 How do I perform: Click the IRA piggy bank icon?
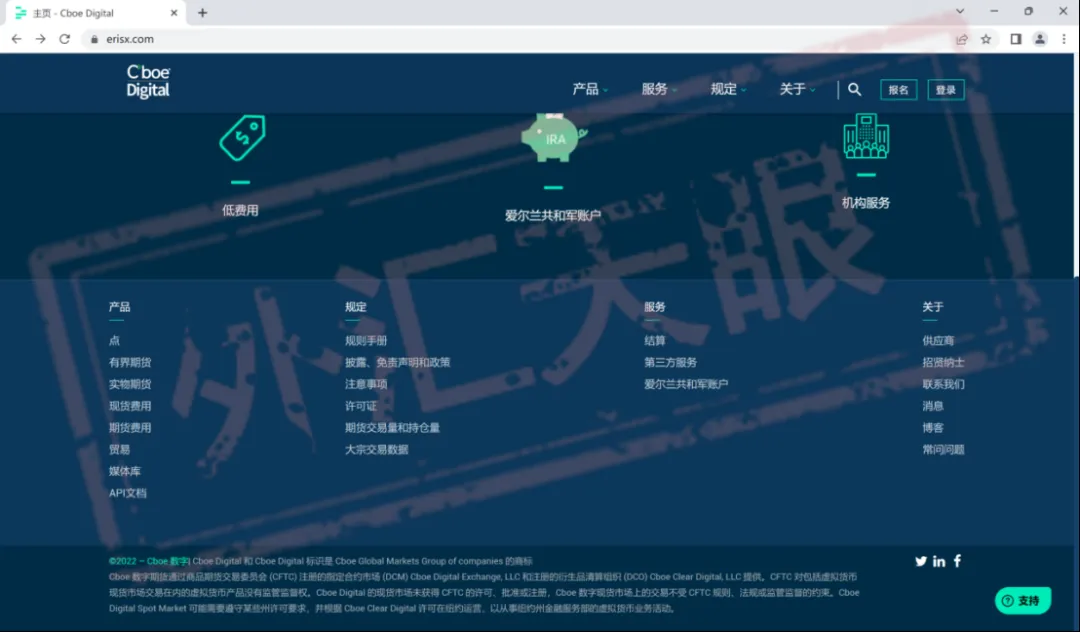pyautogui.click(x=554, y=138)
